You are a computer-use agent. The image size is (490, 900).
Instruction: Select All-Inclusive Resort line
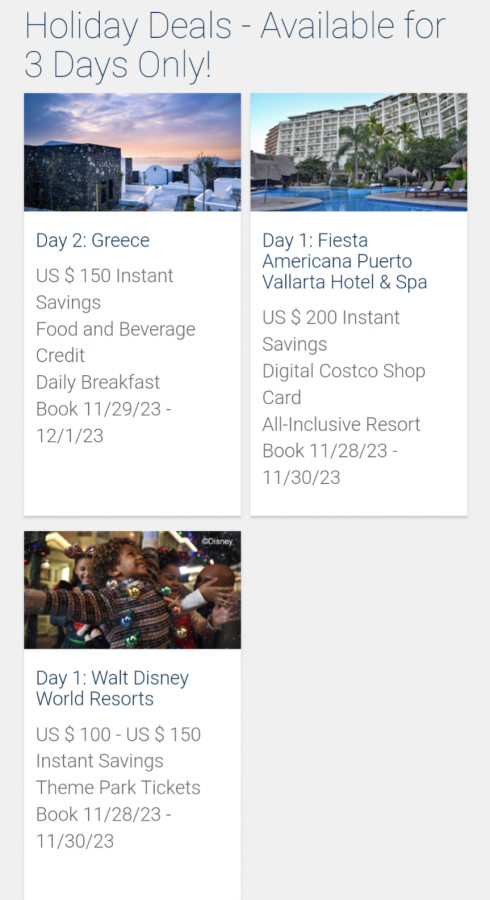341,424
